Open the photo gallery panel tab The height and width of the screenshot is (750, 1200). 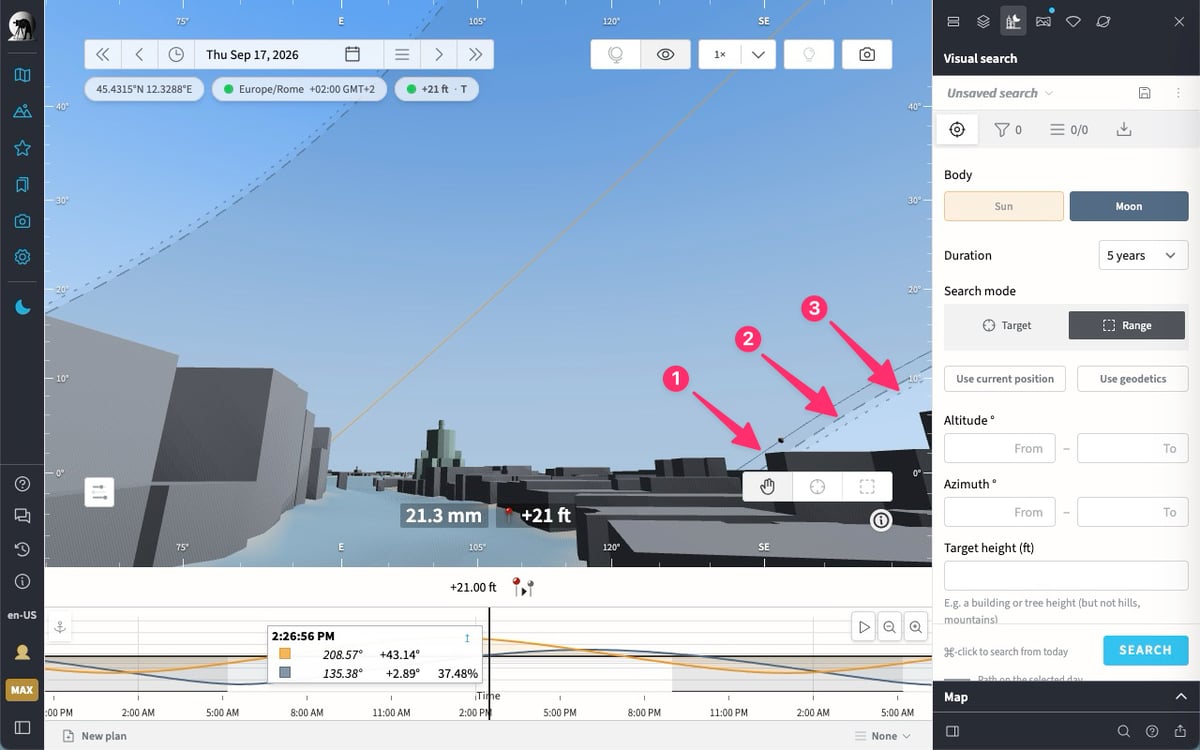[1043, 20]
